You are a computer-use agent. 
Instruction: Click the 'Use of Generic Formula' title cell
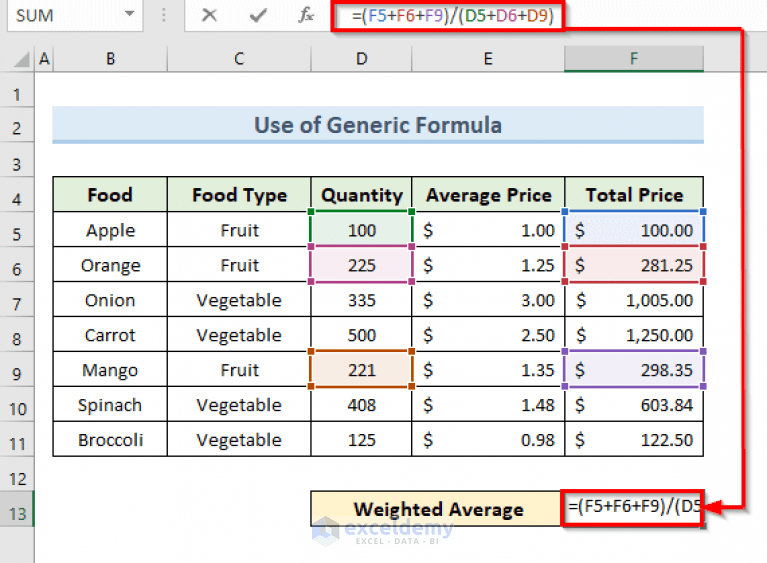(378, 125)
